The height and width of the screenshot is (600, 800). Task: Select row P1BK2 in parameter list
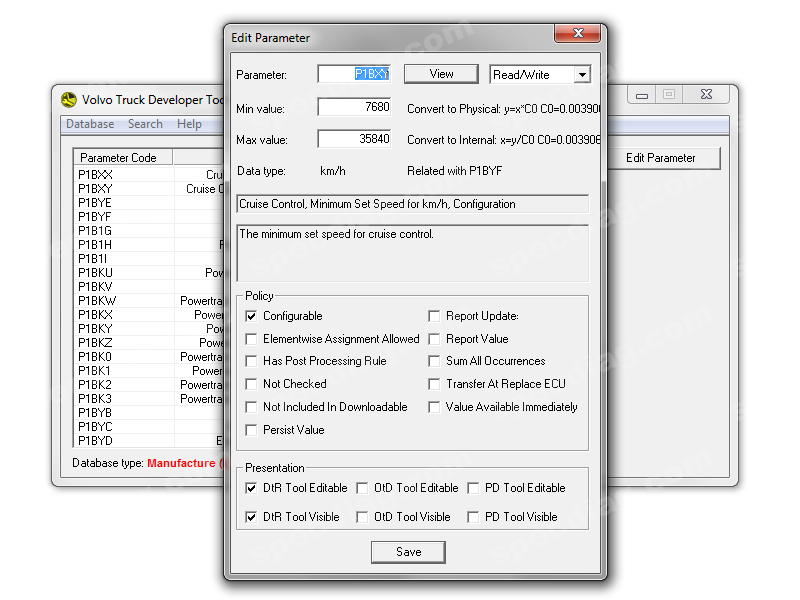tap(149, 385)
